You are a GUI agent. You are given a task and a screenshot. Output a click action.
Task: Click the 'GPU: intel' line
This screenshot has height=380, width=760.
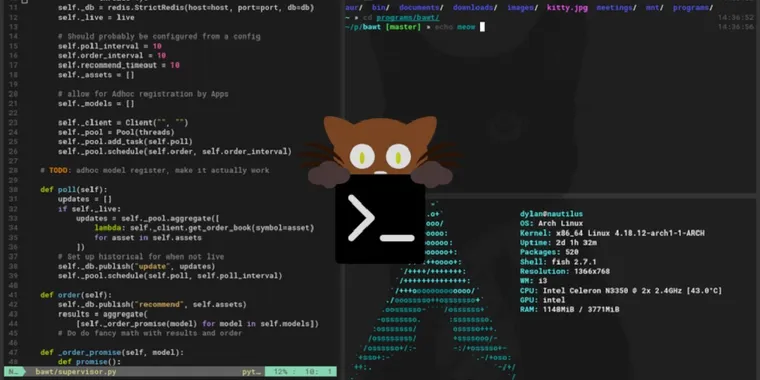(x=542, y=300)
